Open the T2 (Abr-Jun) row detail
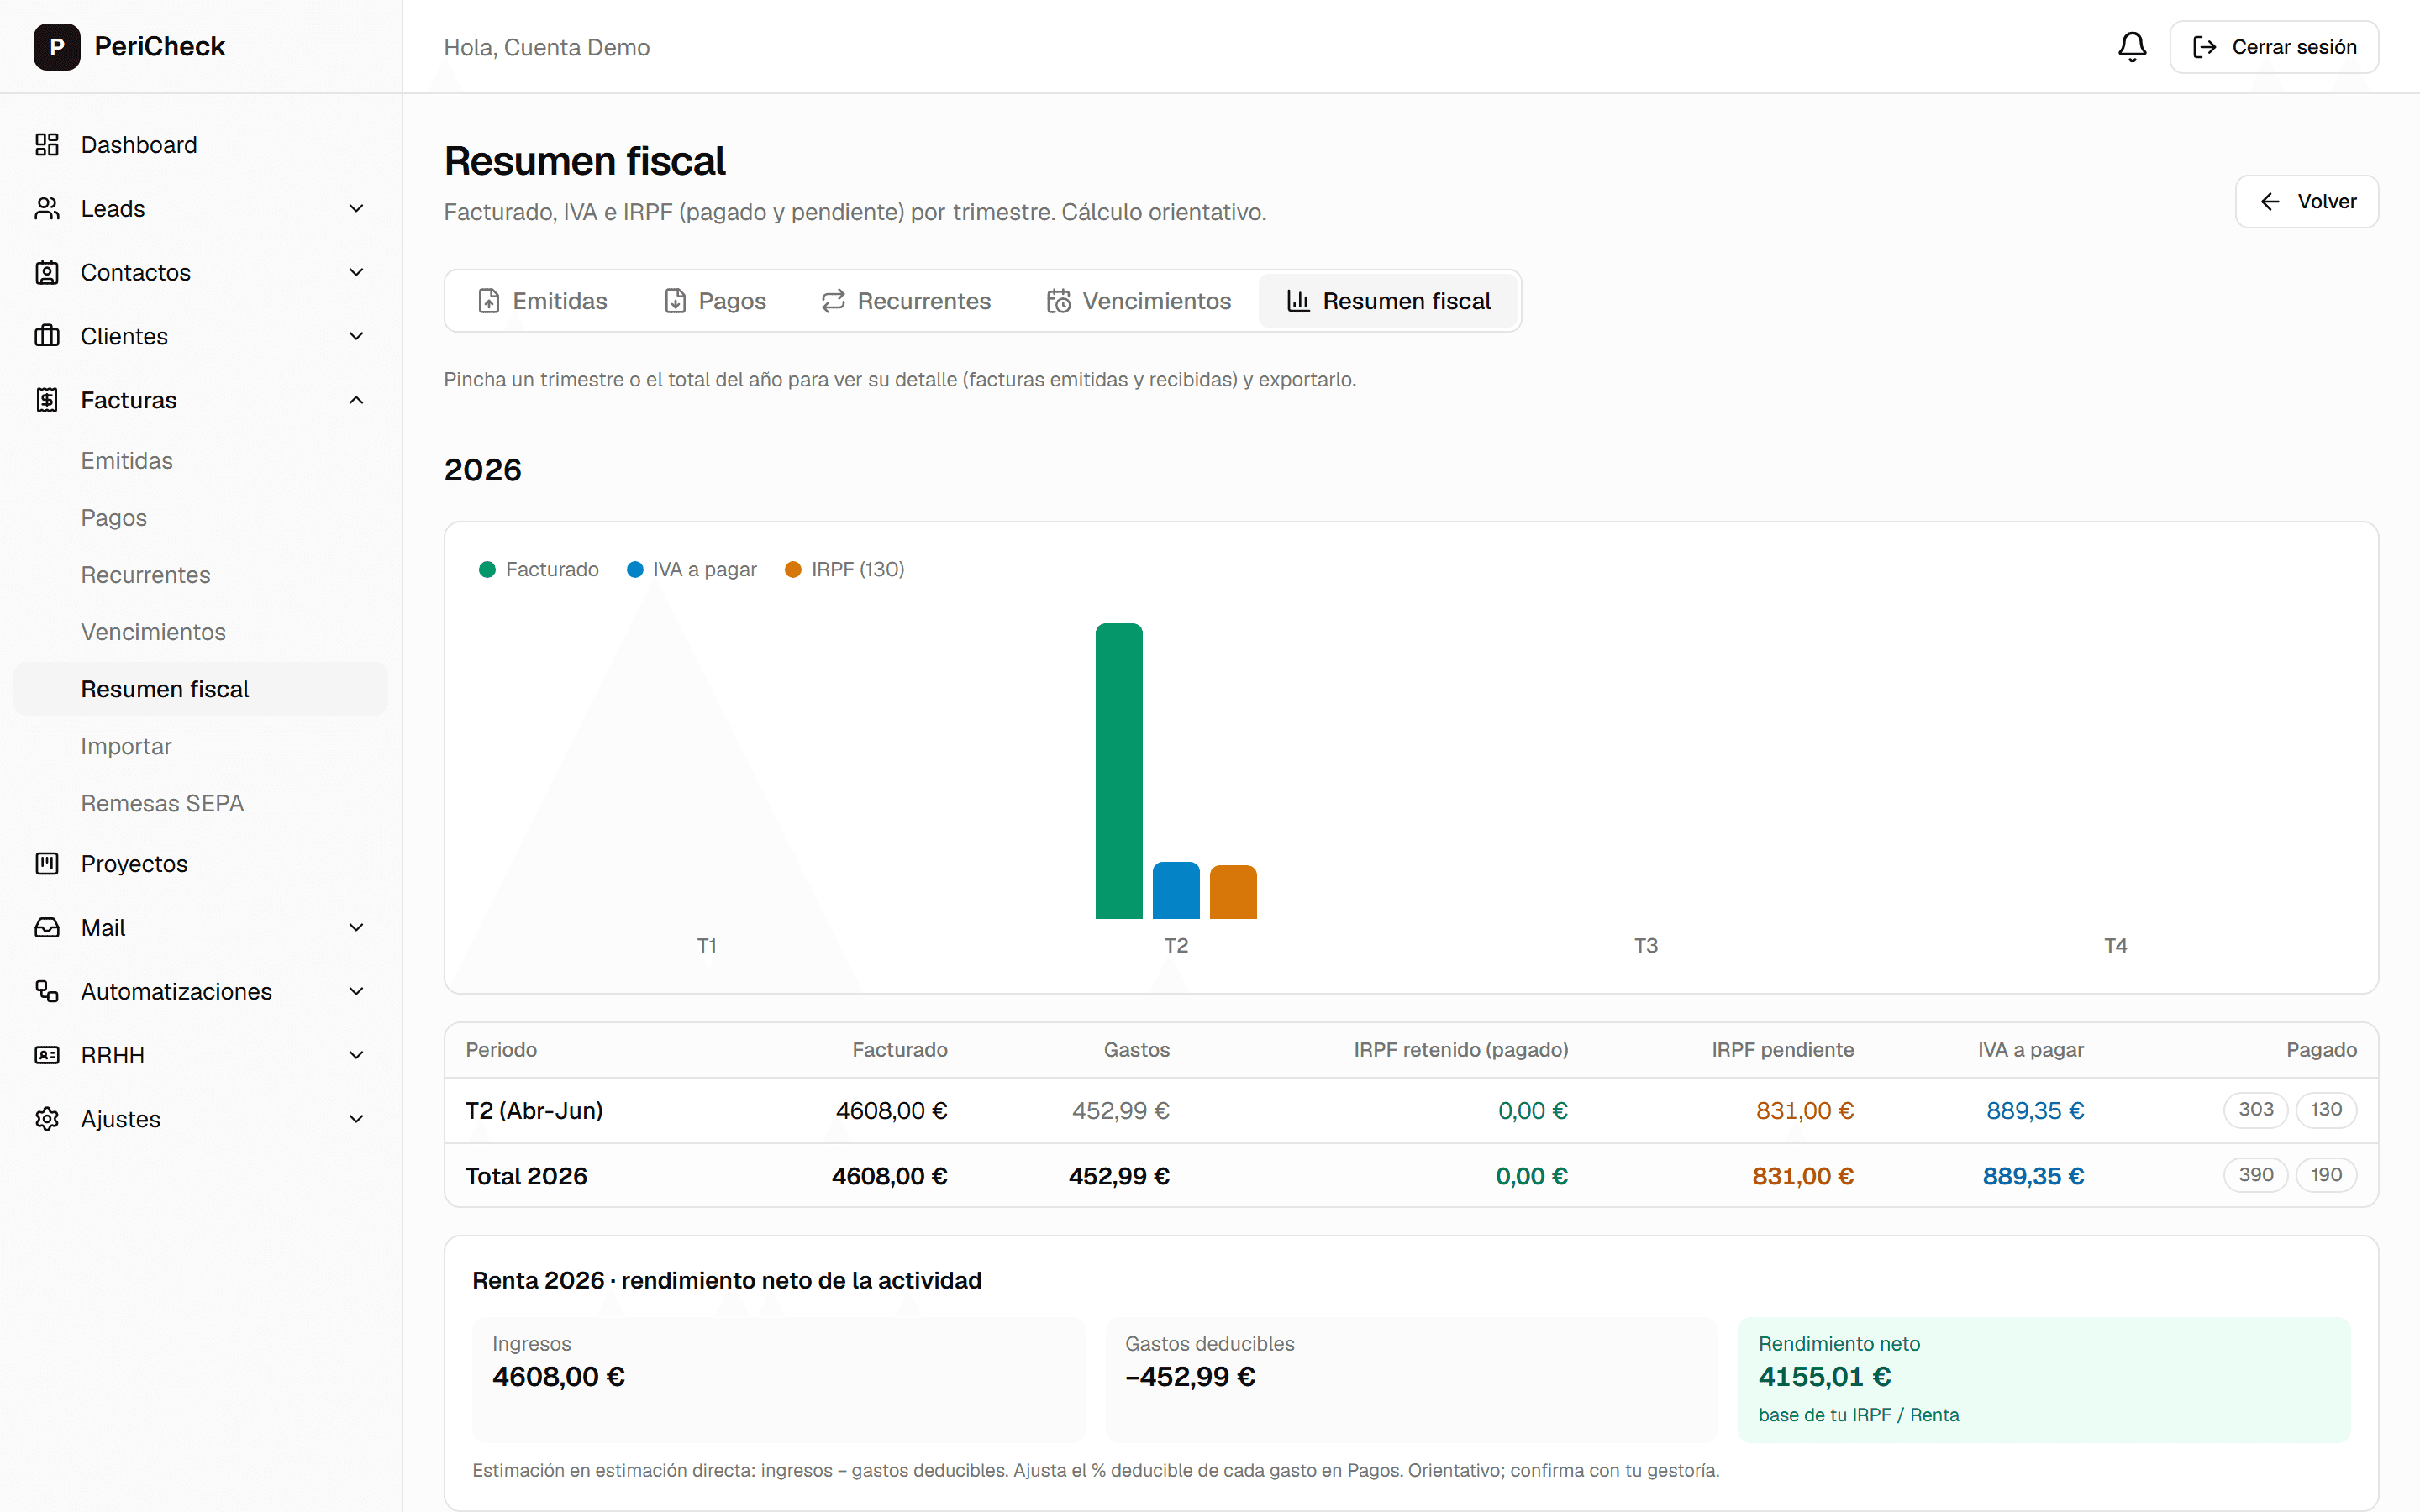The height and width of the screenshot is (1512, 2420). [x=1411, y=1110]
